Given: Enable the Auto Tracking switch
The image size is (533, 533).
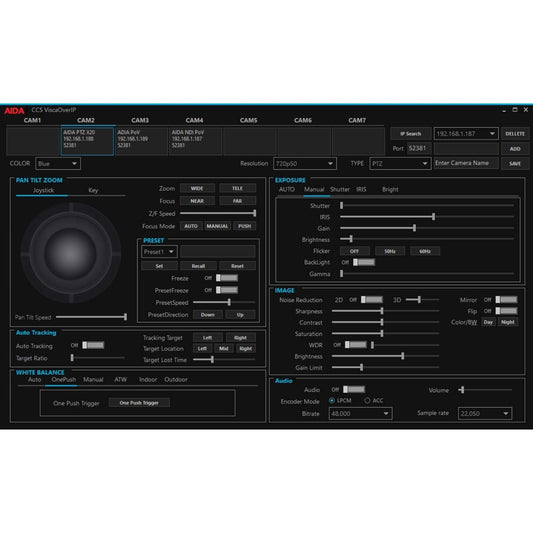Looking at the screenshot, I should [x=93, y=345].
